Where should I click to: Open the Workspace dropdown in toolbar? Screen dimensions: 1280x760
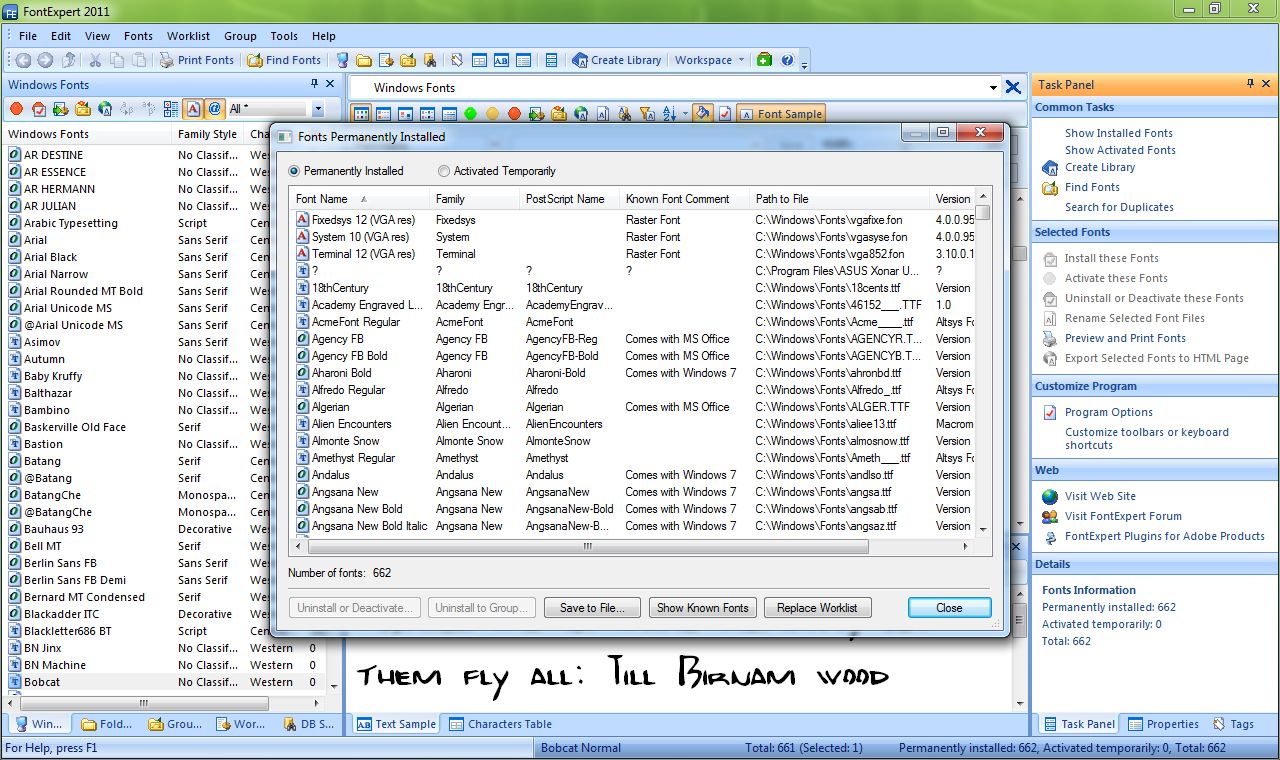(709, 60)
